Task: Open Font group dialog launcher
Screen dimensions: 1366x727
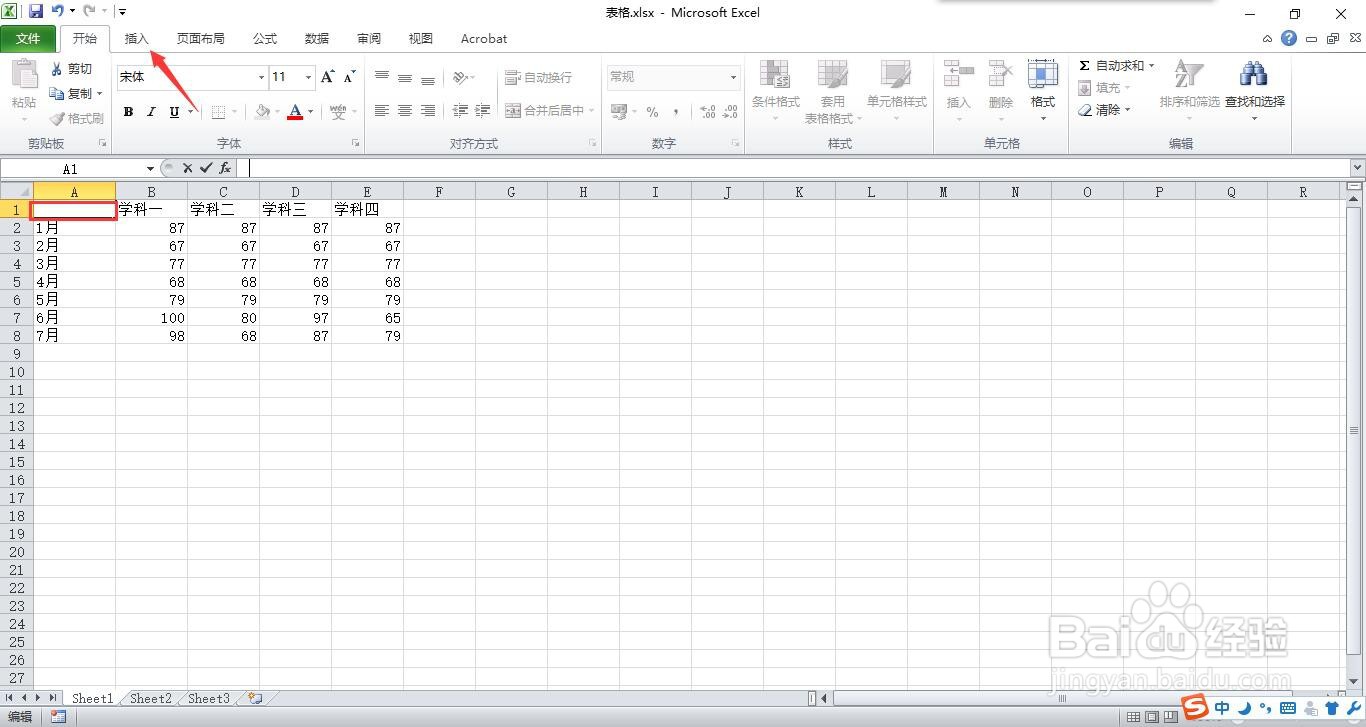Action: pos(355,144)
